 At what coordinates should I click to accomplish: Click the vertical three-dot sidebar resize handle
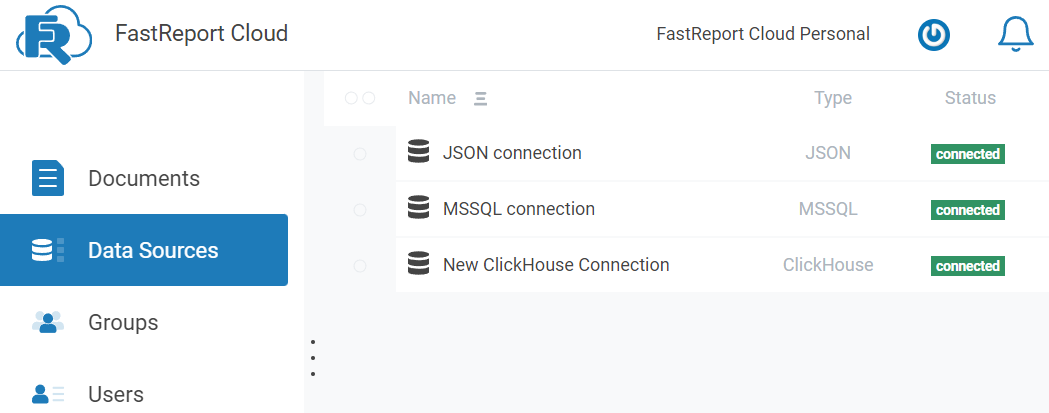(313, 358)
